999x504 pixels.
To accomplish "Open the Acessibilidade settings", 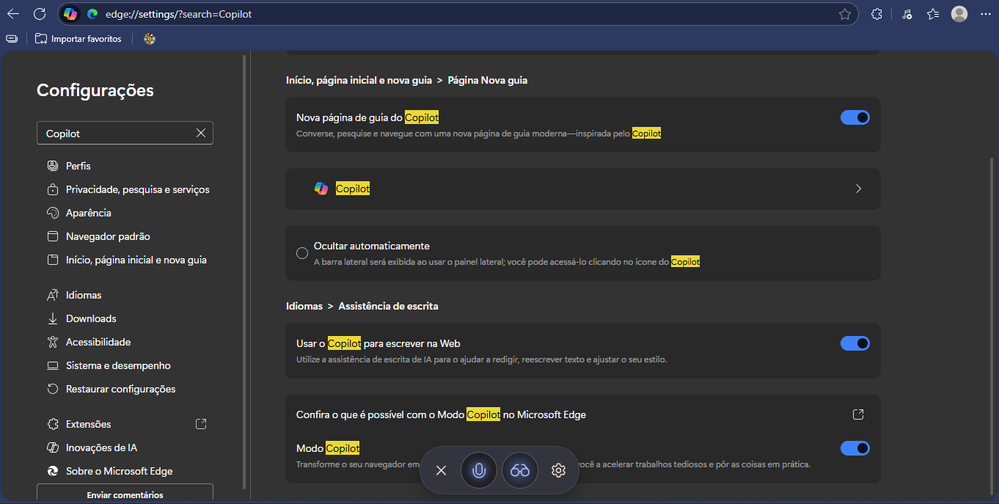I will pos(89,342).
